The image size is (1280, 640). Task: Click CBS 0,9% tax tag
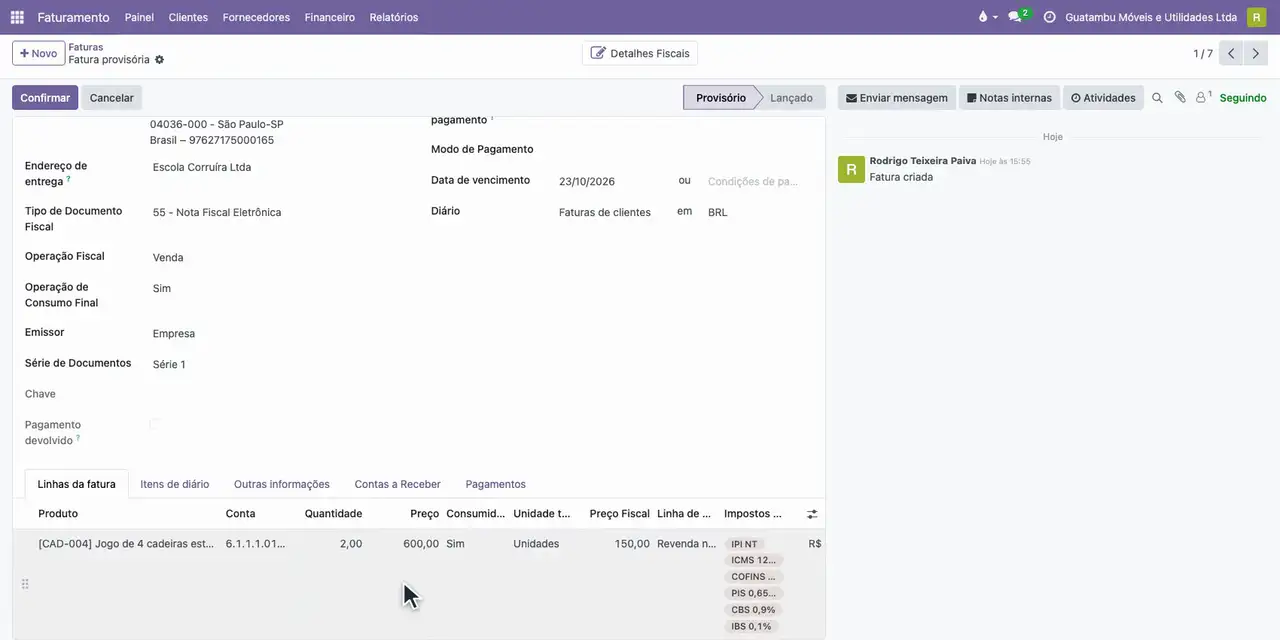tap(753, 610)
